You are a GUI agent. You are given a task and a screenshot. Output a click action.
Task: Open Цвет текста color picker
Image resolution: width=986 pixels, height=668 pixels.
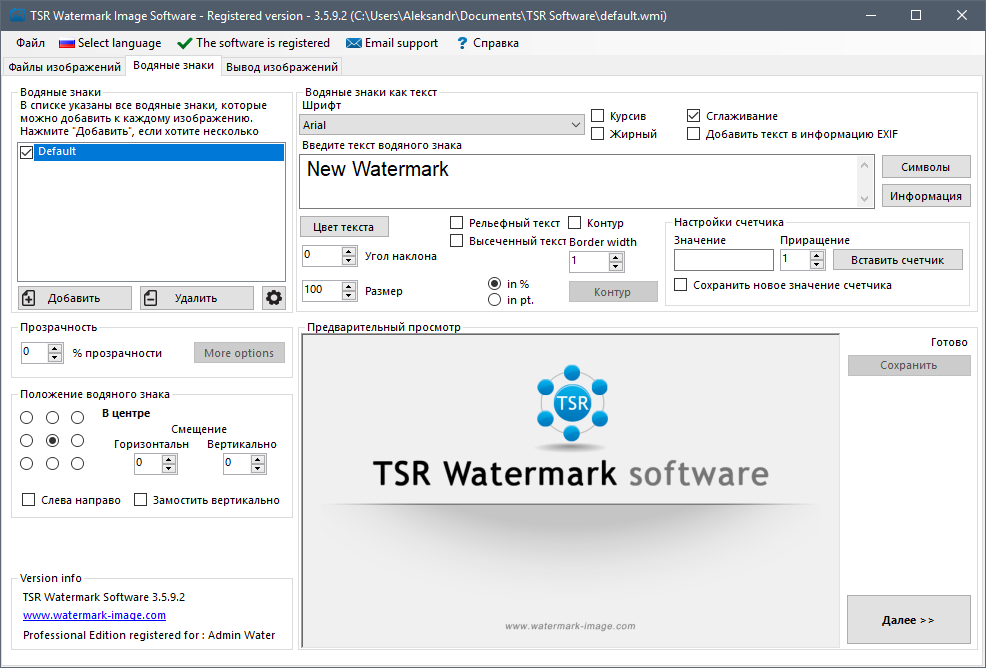click(x=344, y=227)
